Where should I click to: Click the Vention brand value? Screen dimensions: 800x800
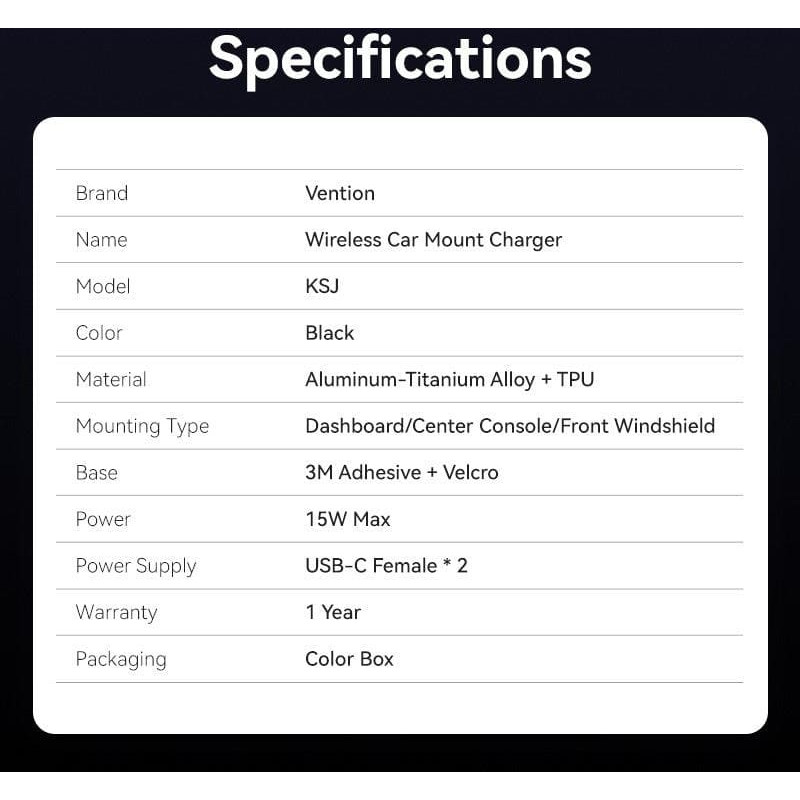point(340,193)
